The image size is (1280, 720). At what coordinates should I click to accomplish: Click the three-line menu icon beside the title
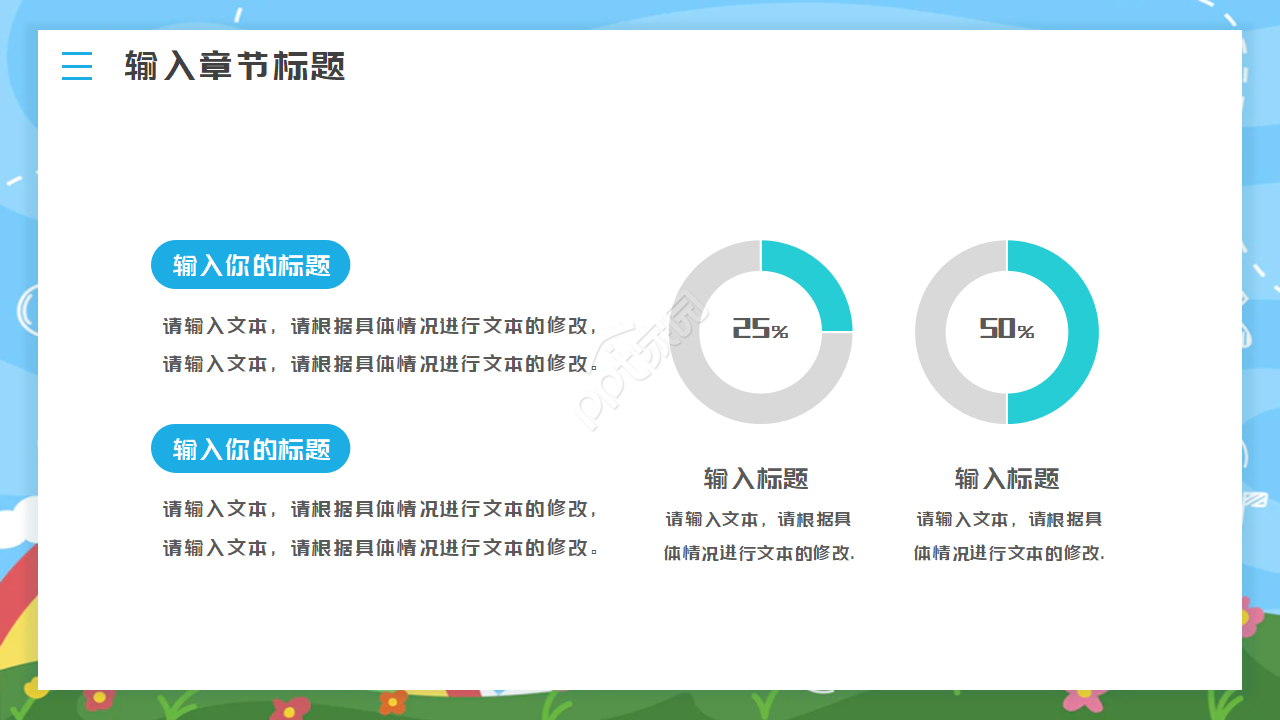[77, 66]
